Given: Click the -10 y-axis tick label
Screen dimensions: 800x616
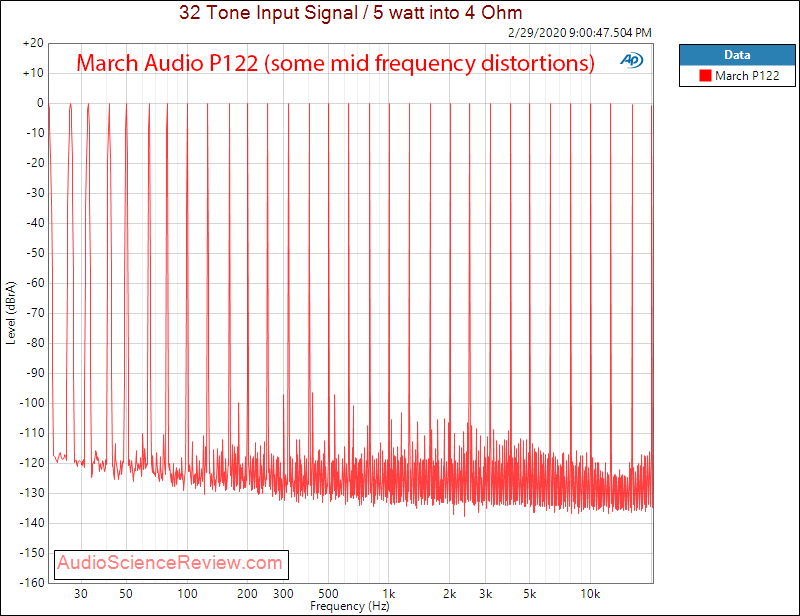Looking at the screenshot, I should 34,133.
